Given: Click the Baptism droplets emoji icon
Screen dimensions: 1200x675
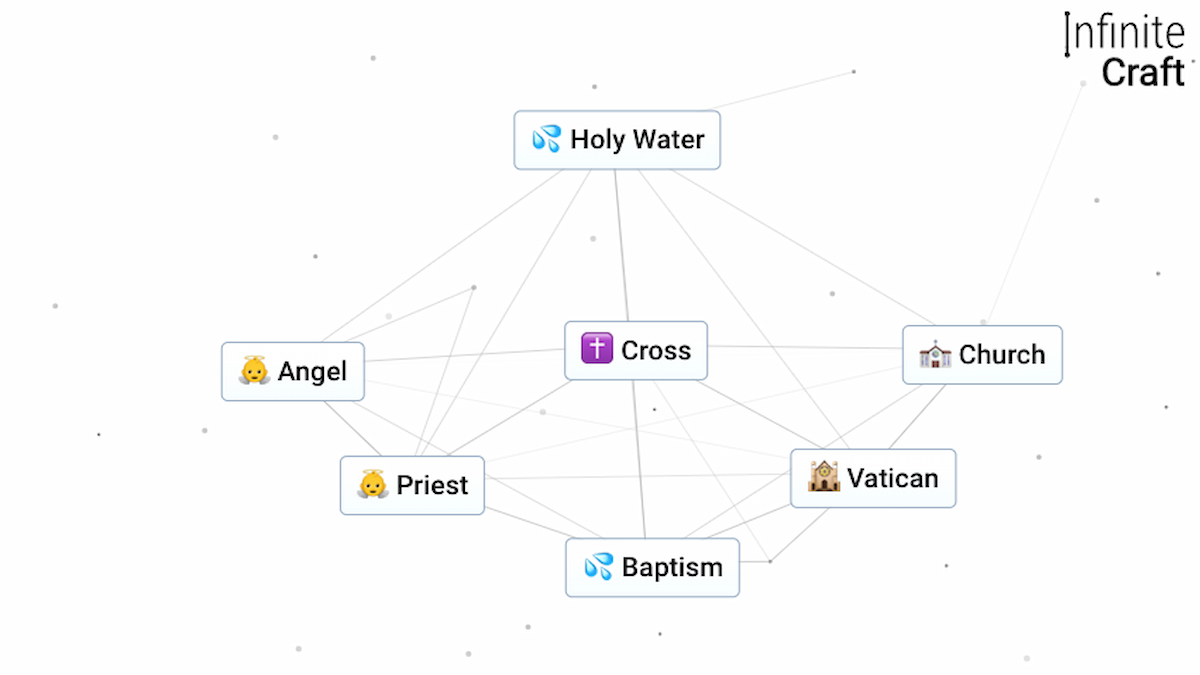Looking at the screenshot, I should pos(598,567).
